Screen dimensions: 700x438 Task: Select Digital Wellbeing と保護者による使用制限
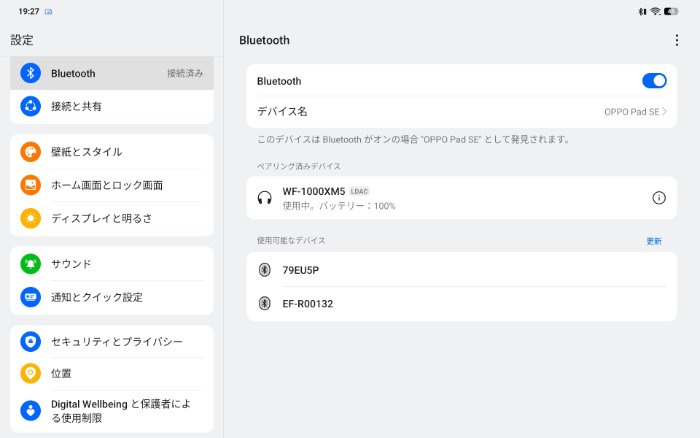pos(120,410)
